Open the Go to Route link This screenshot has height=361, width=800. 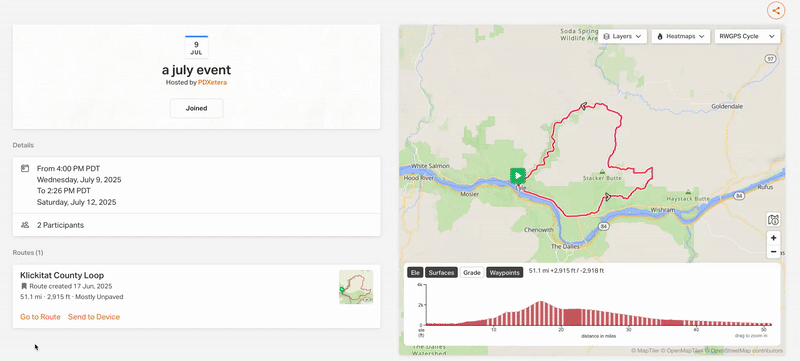pos(40,317)
